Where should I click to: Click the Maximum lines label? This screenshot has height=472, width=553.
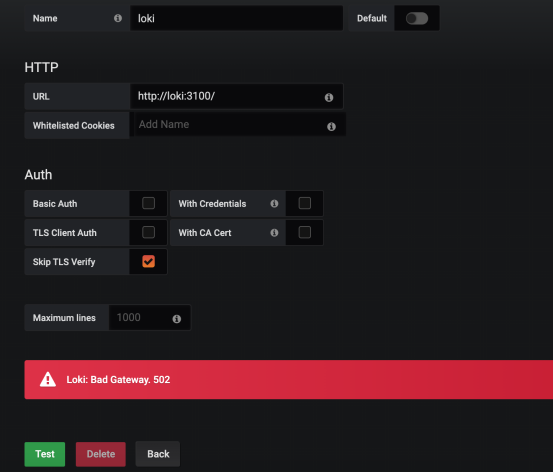[64, 318]
